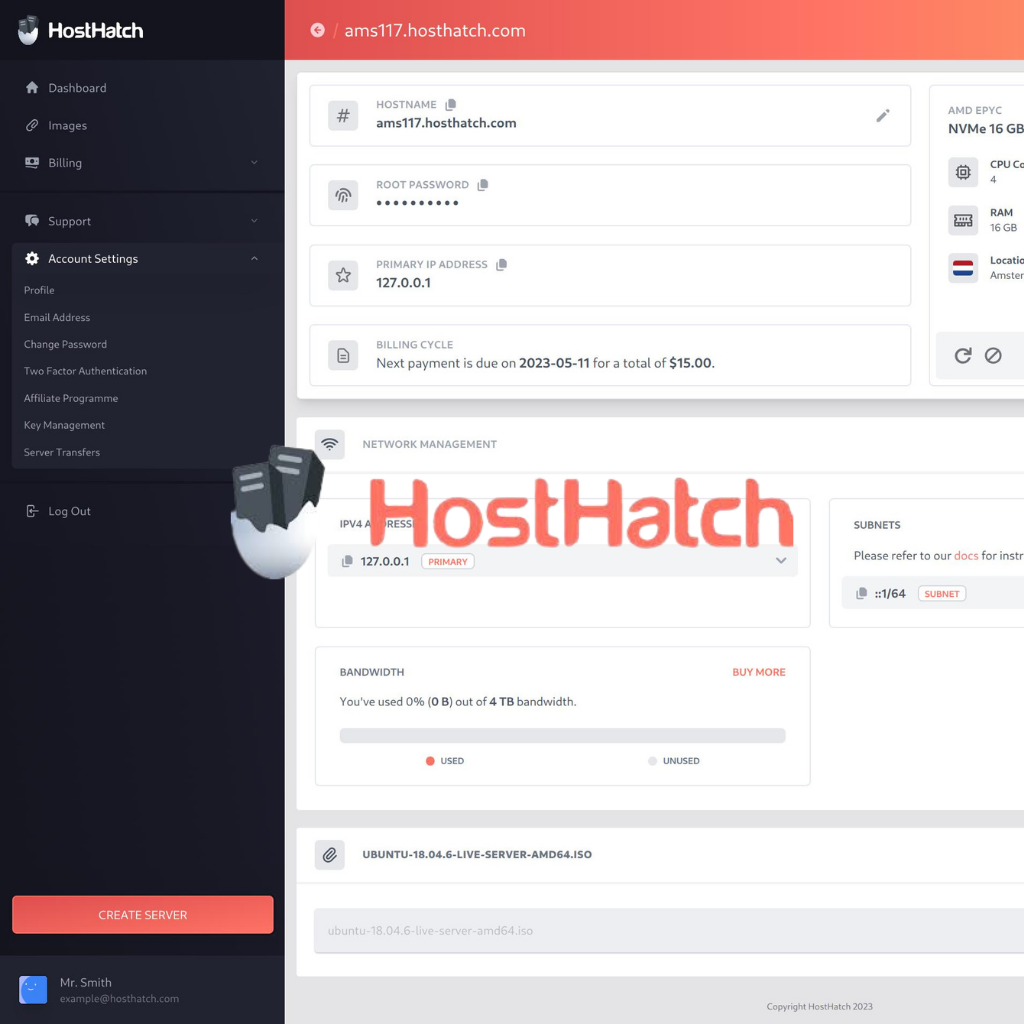The width and height of the screenshot is (1024, 1024).
Task: Click the 16 GB RAM value
Action: 1003,228
